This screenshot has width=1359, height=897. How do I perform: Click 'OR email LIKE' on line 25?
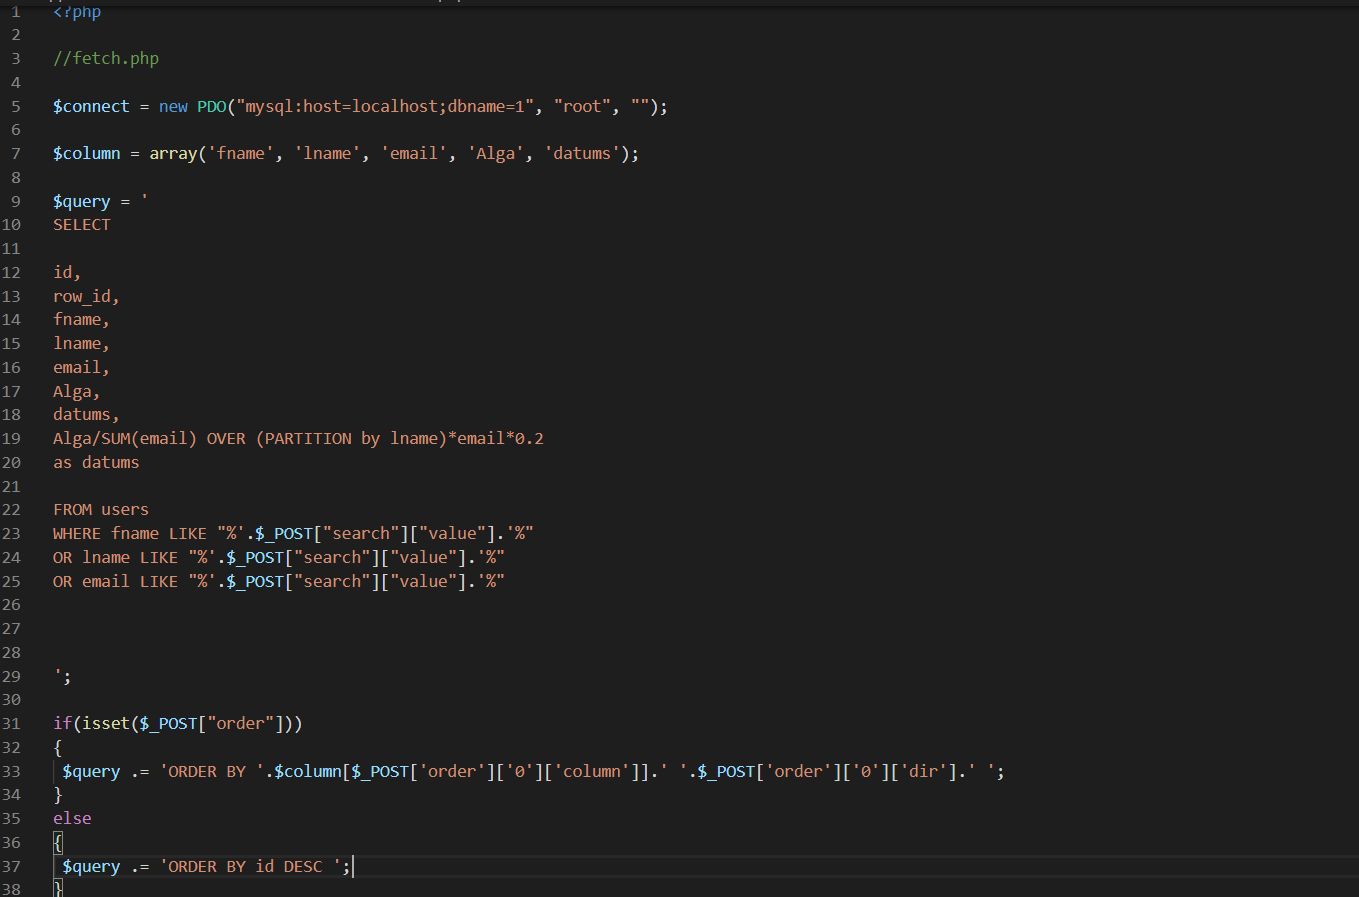point(115,582)
